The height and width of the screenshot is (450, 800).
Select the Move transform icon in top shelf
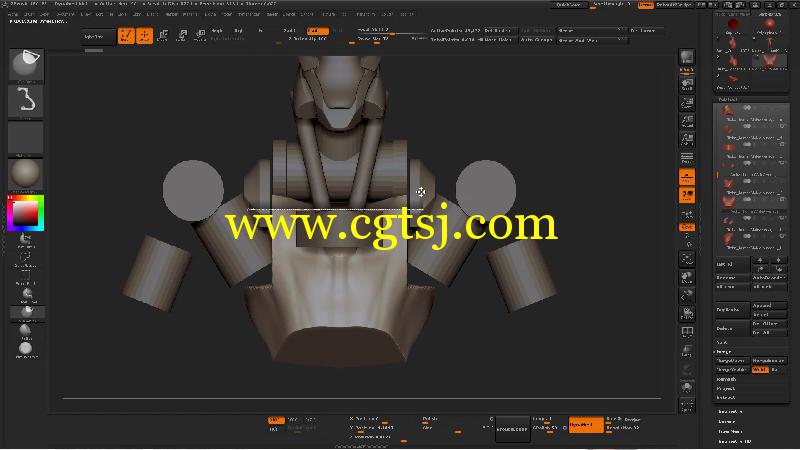[163, 36]
